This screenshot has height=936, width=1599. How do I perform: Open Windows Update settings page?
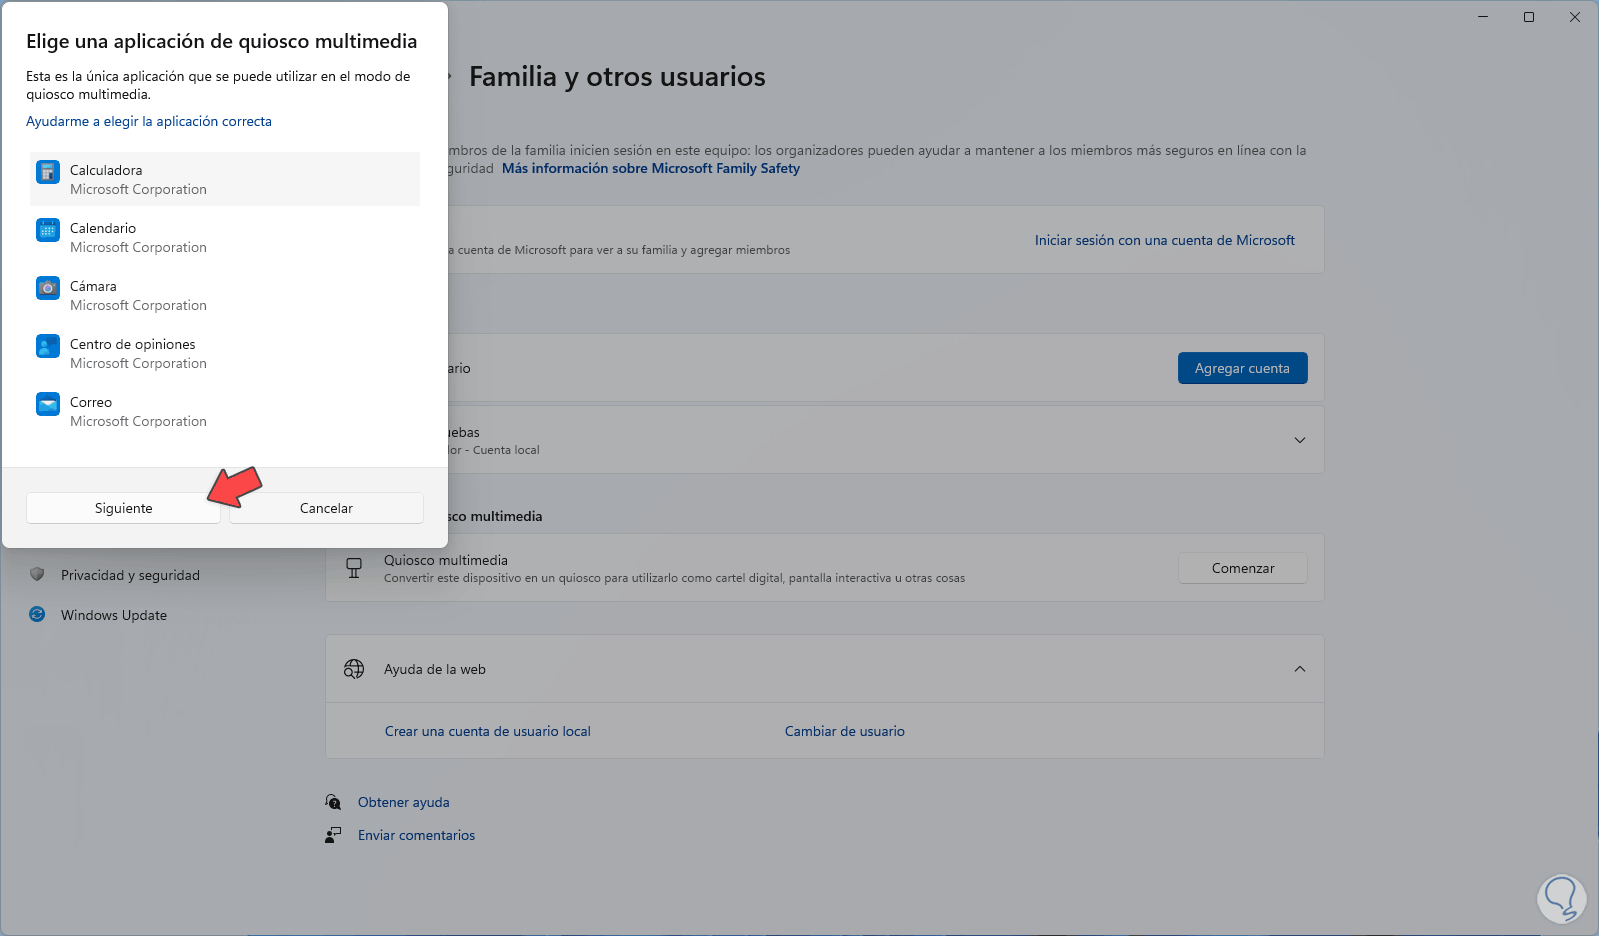tap(114, 615)
